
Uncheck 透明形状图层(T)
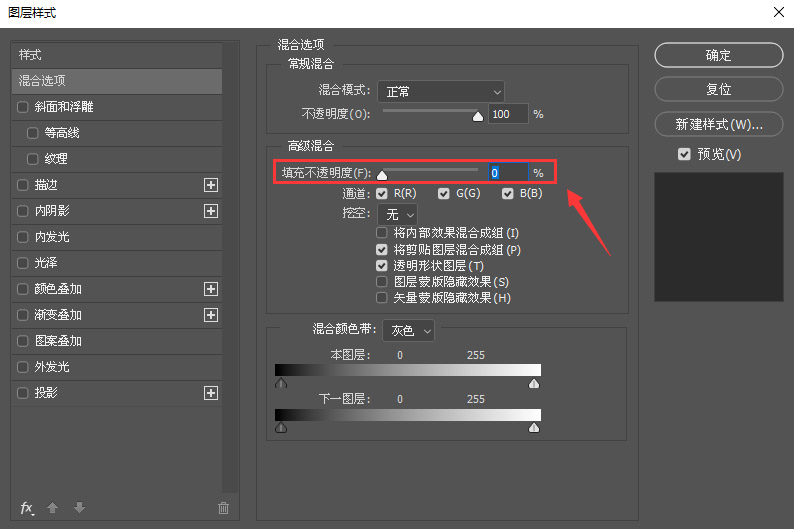(382, 265)
